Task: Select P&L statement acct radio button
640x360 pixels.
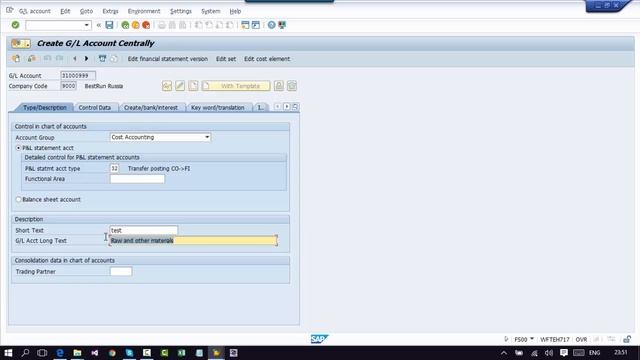Action: click(x=18, y=148)
